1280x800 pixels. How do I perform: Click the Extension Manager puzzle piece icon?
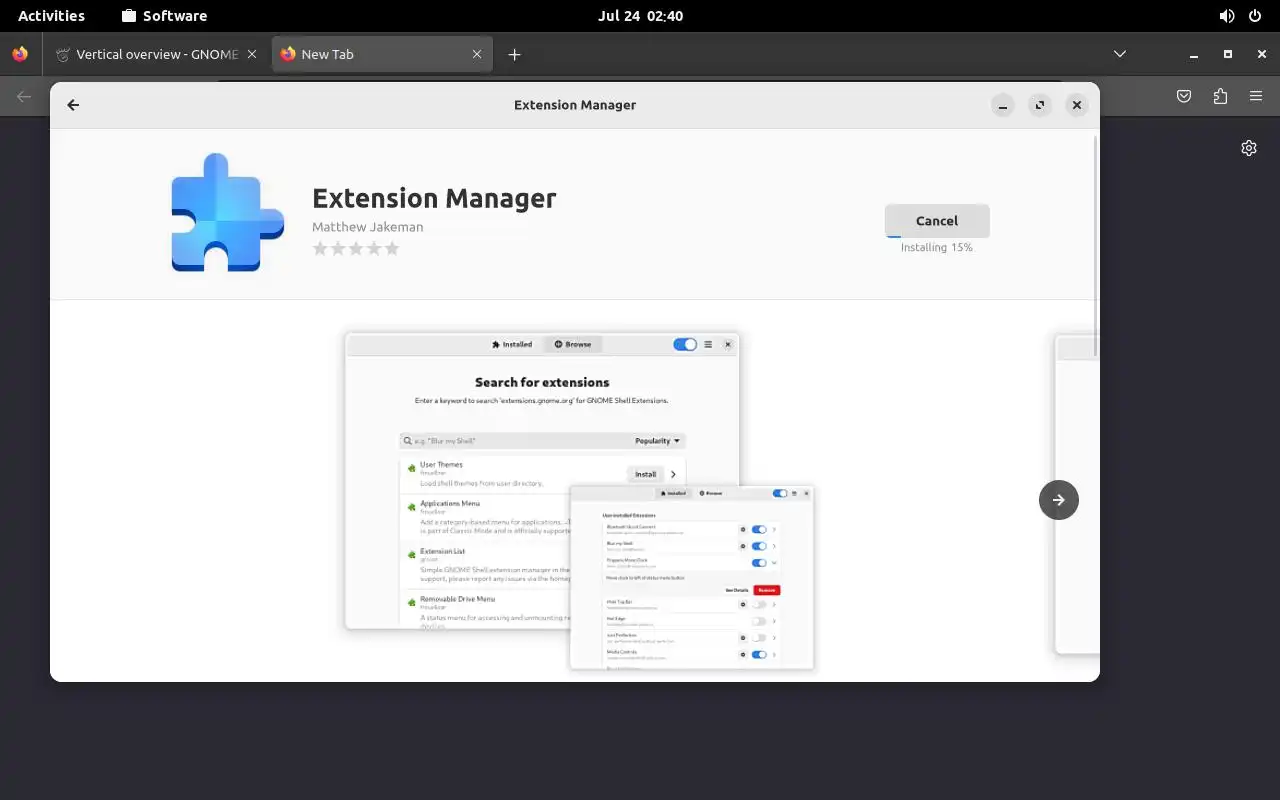227,213
